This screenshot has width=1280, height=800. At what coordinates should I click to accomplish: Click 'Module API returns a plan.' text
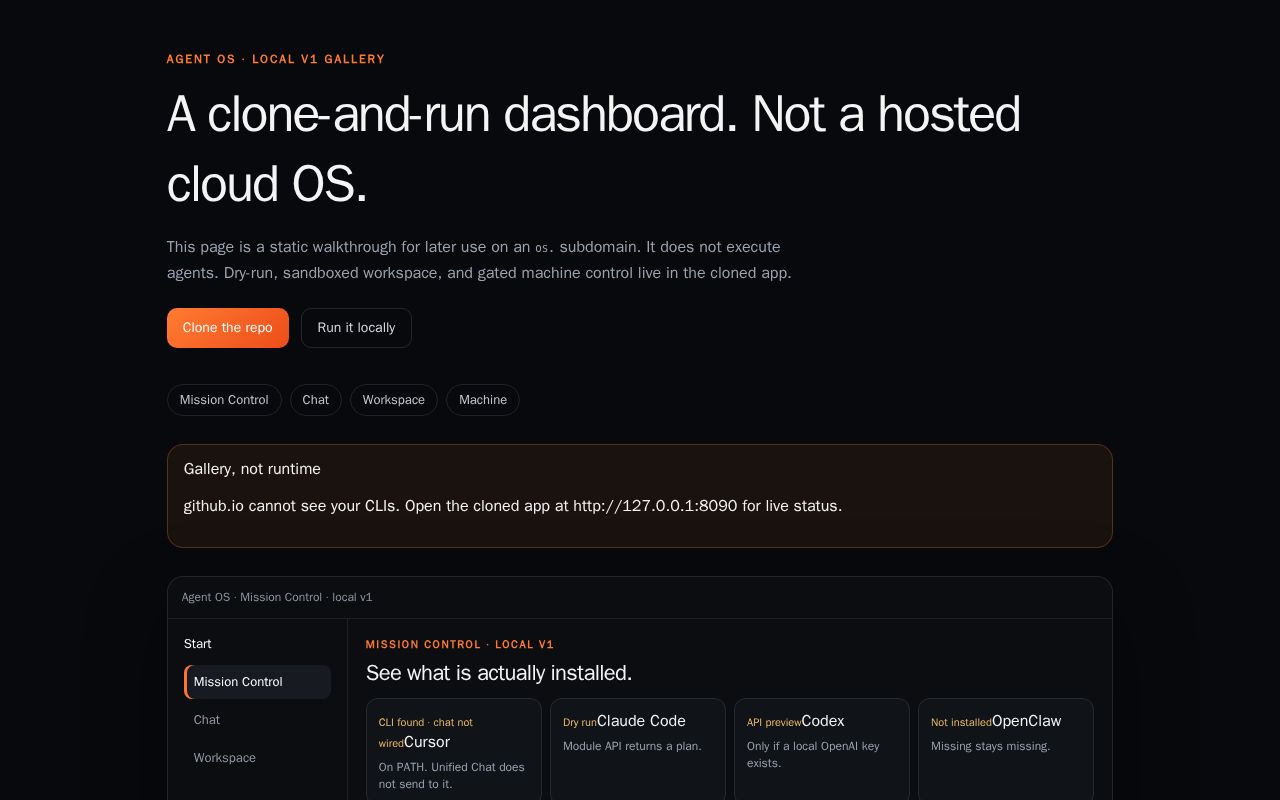tap(632, 746)
